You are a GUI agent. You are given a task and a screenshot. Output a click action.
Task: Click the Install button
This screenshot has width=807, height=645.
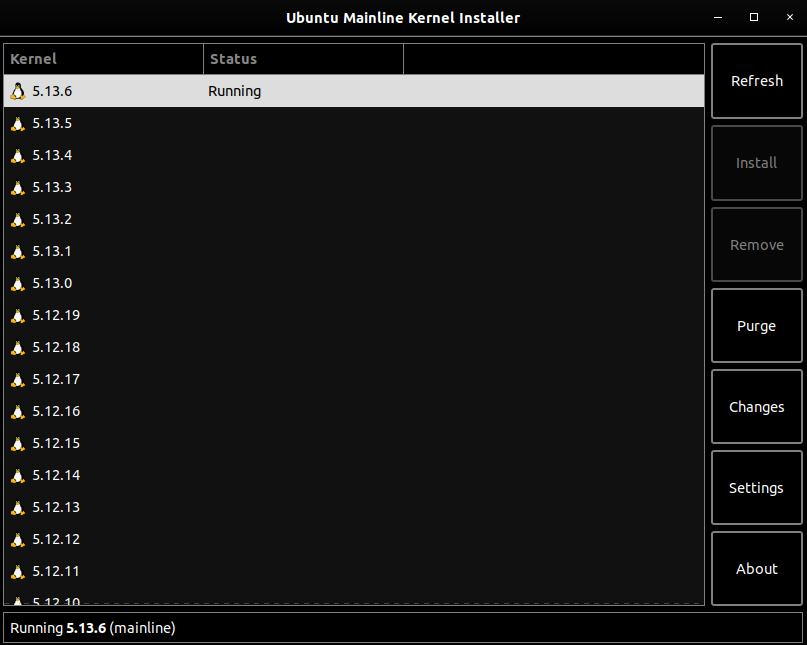tap(757, 163)
